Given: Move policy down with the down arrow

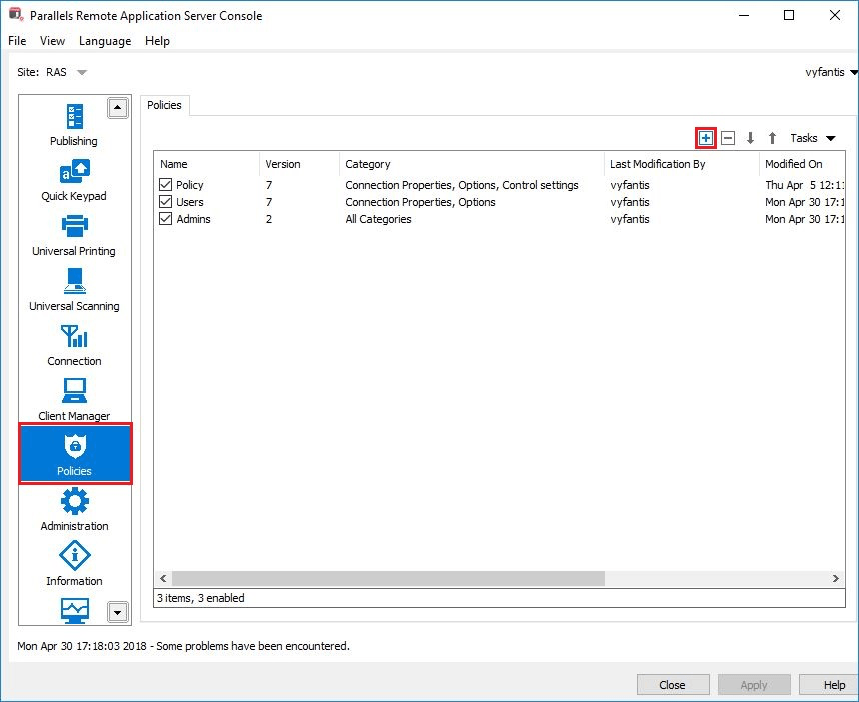Looking at the screenshot, I should click(x=750, y=138).
